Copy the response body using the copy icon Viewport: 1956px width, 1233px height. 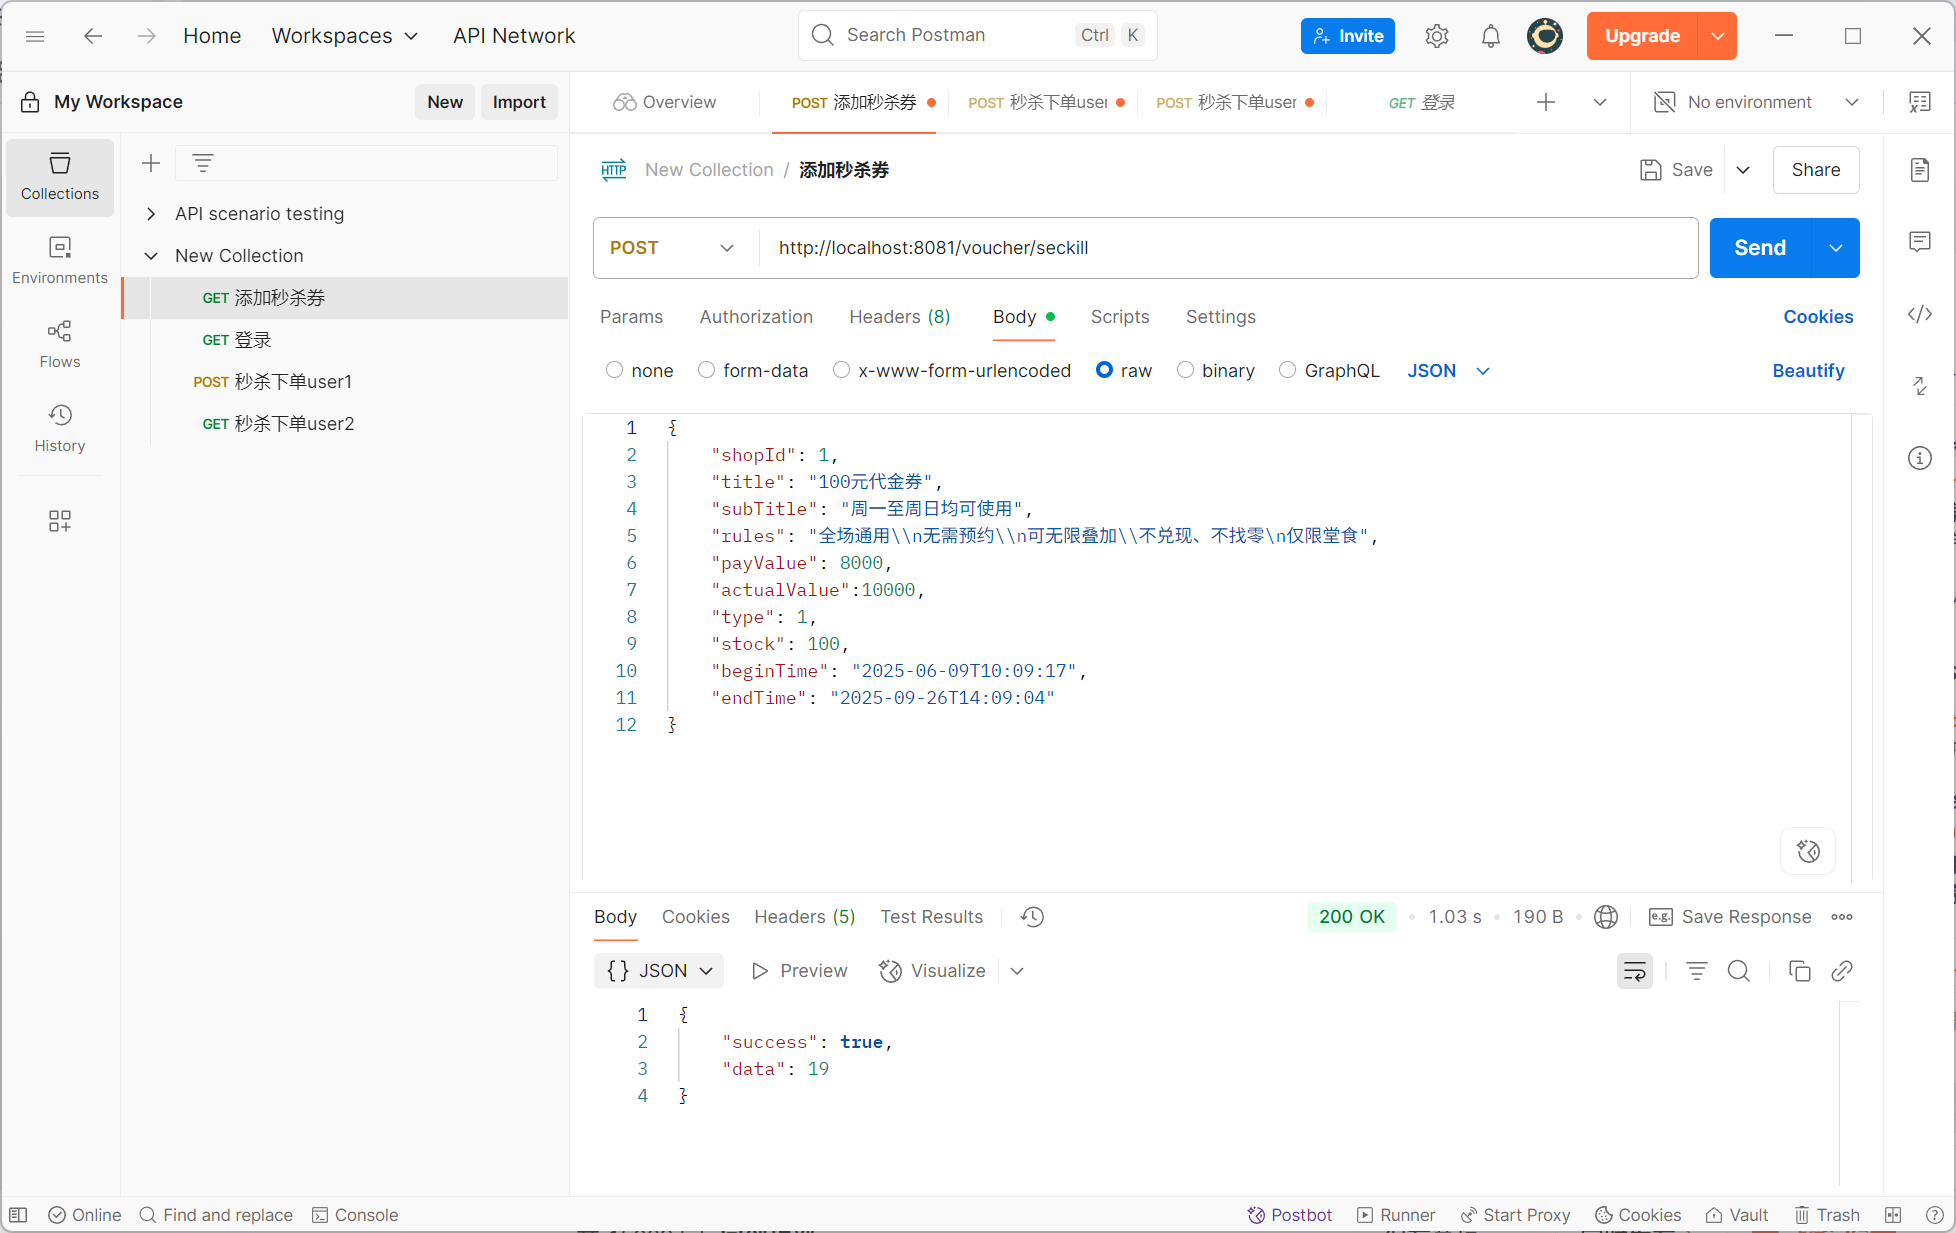click(1799, 971)
